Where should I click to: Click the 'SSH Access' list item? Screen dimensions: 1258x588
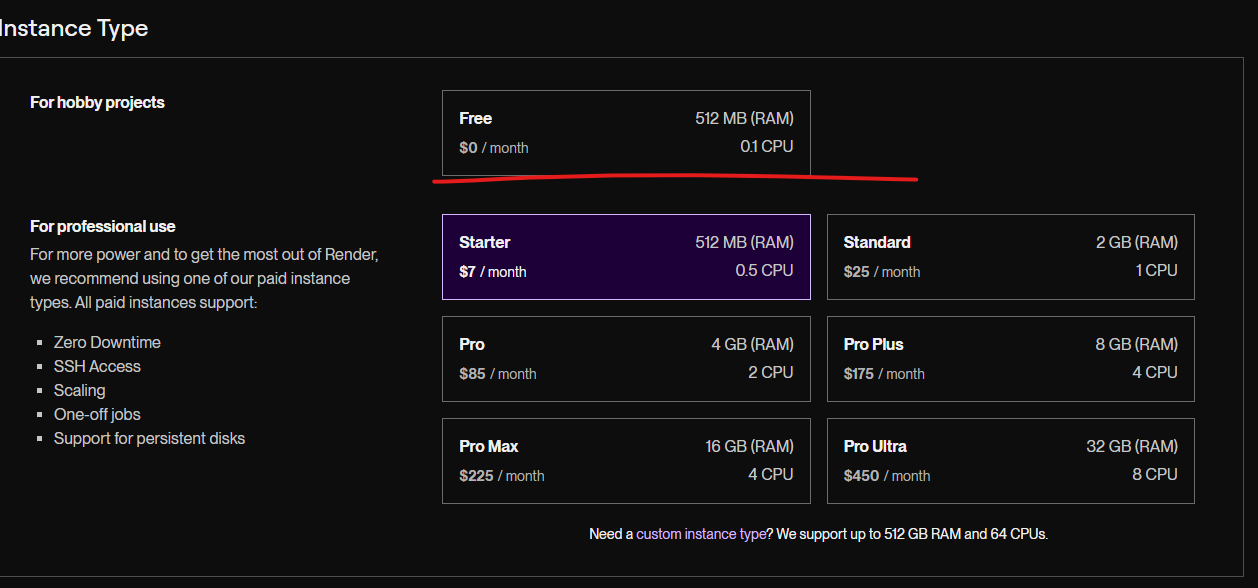click(97, 366)
